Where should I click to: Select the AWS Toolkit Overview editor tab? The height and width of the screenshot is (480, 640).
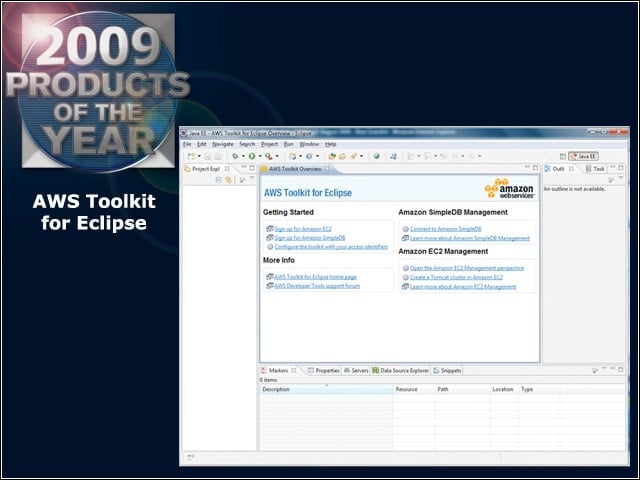tap(295, 169)
